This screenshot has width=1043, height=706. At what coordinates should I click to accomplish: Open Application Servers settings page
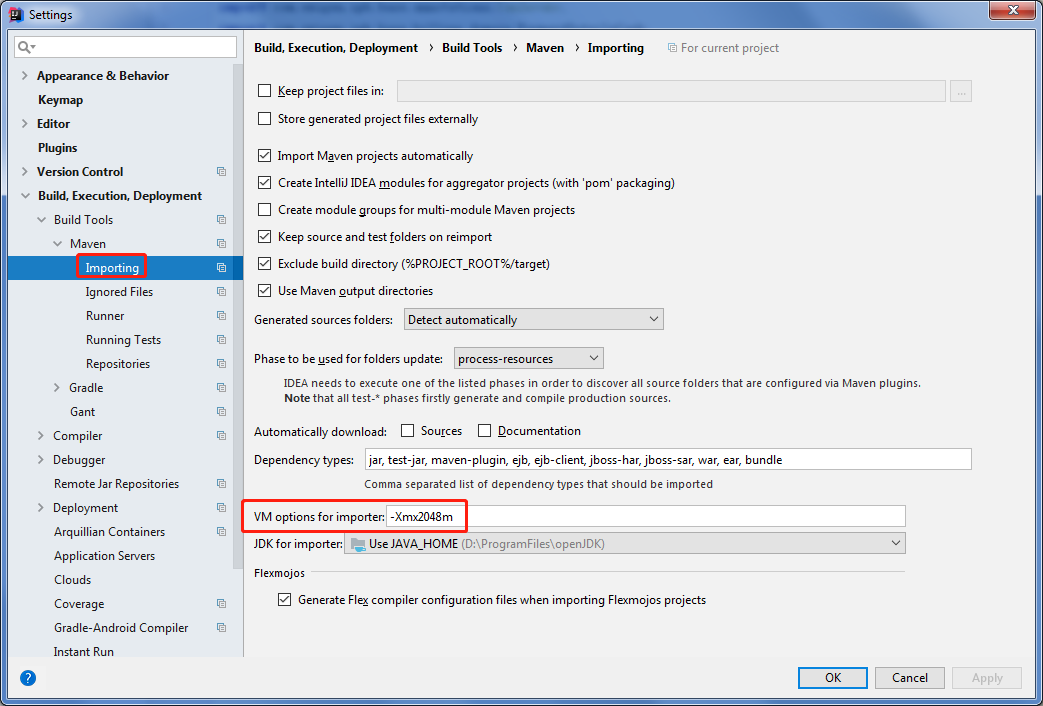104,556
